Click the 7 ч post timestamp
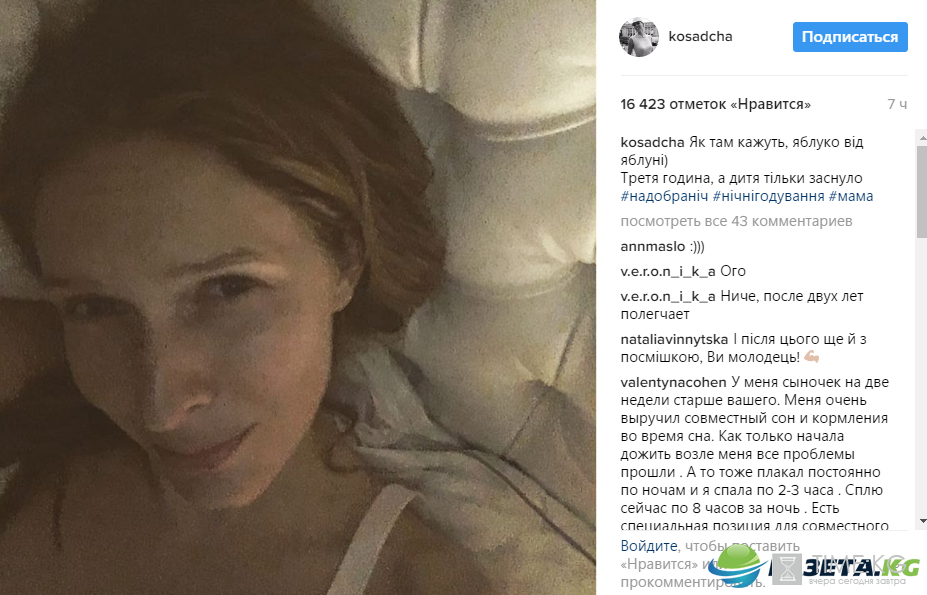This screenshot has height=595, width=927. [x=897, y=104]
